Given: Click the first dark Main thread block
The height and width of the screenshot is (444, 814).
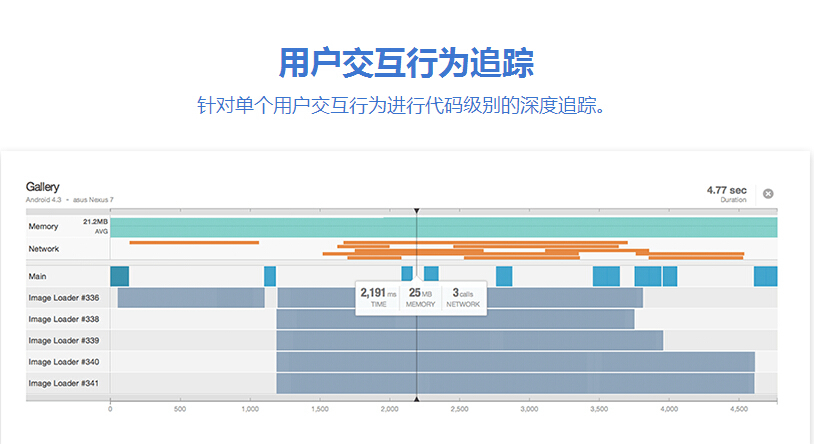Looking at the screenshot, I should [x=119, y=276].
